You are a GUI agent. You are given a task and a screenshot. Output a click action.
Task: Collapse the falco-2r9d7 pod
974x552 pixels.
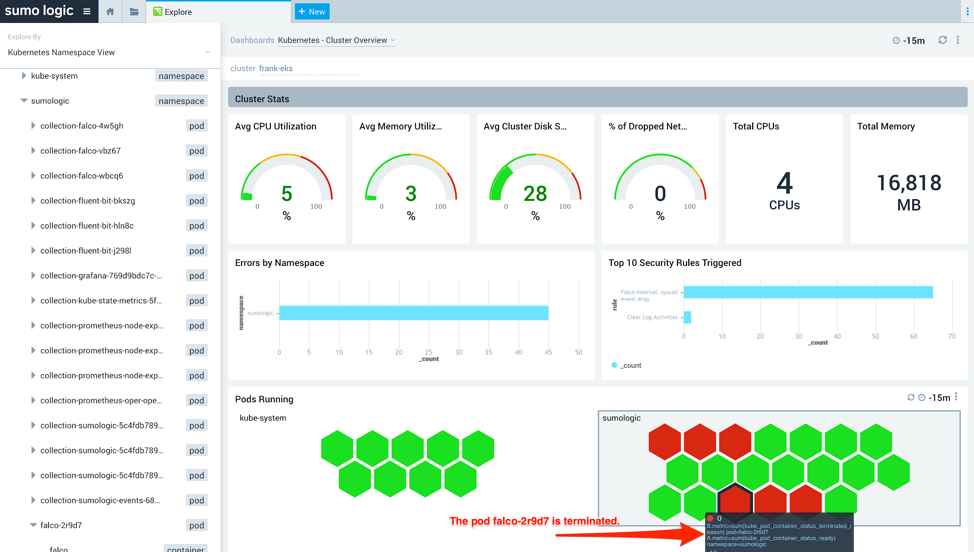click(x=33, y=525)
